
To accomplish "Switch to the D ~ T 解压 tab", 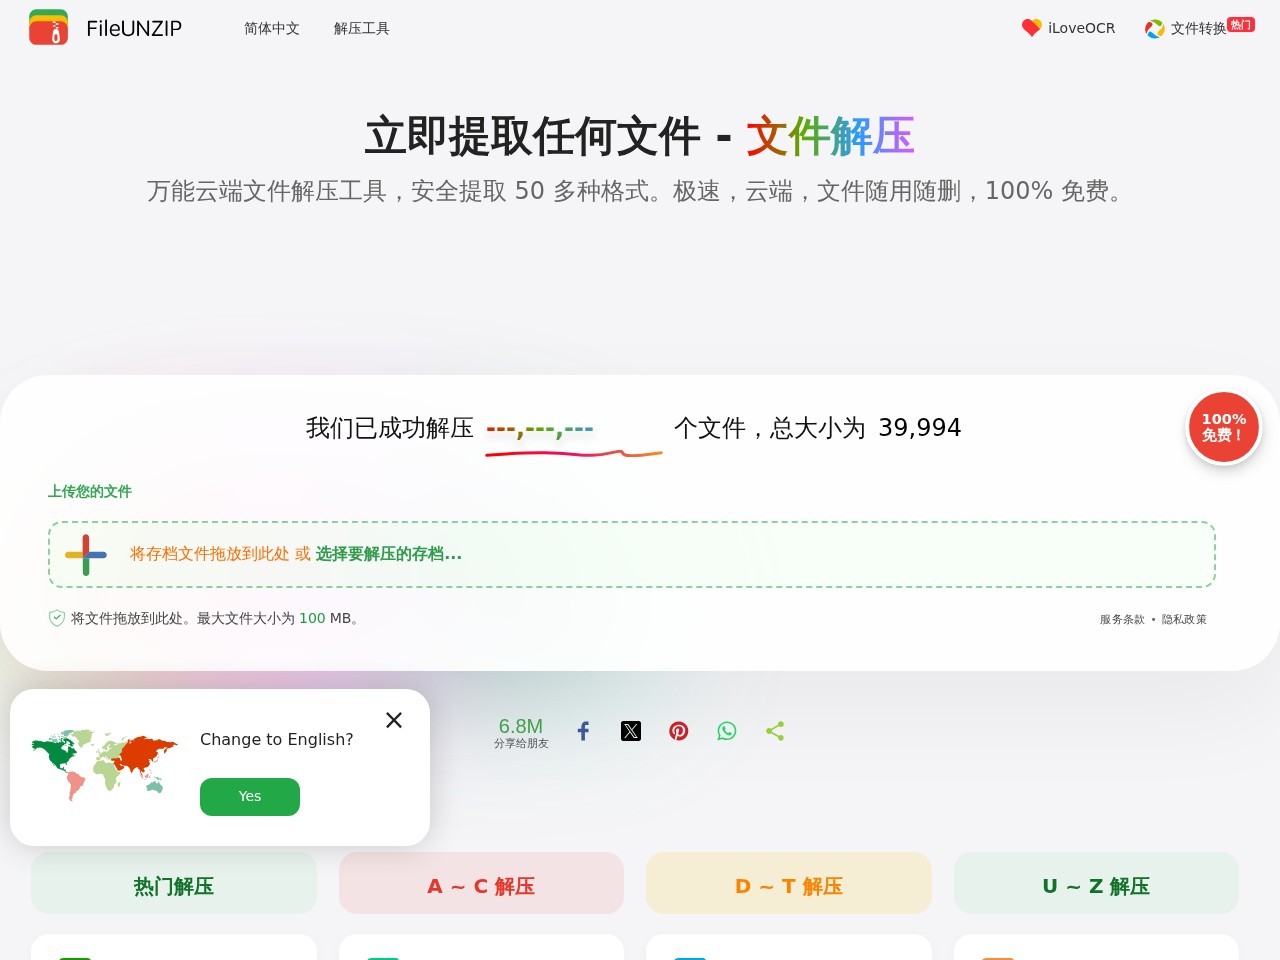I will tap(789, 883).
